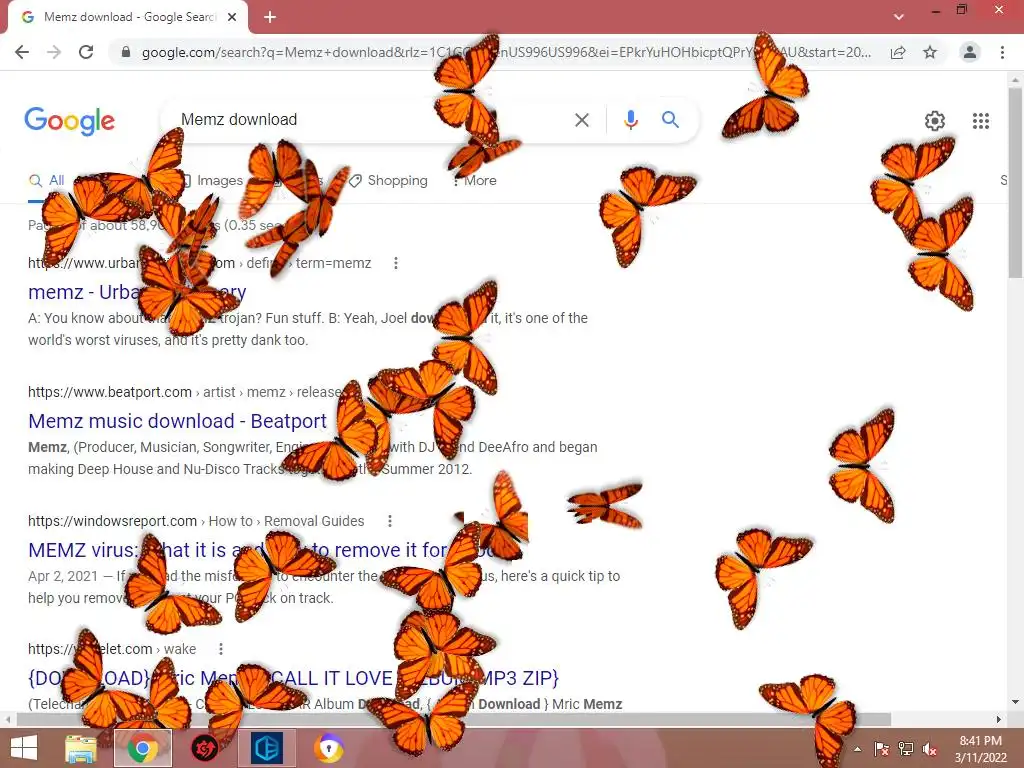Switch to Chrome in taskbar
The width and height of the screenshot is (1024, 768).
(143, 748)
